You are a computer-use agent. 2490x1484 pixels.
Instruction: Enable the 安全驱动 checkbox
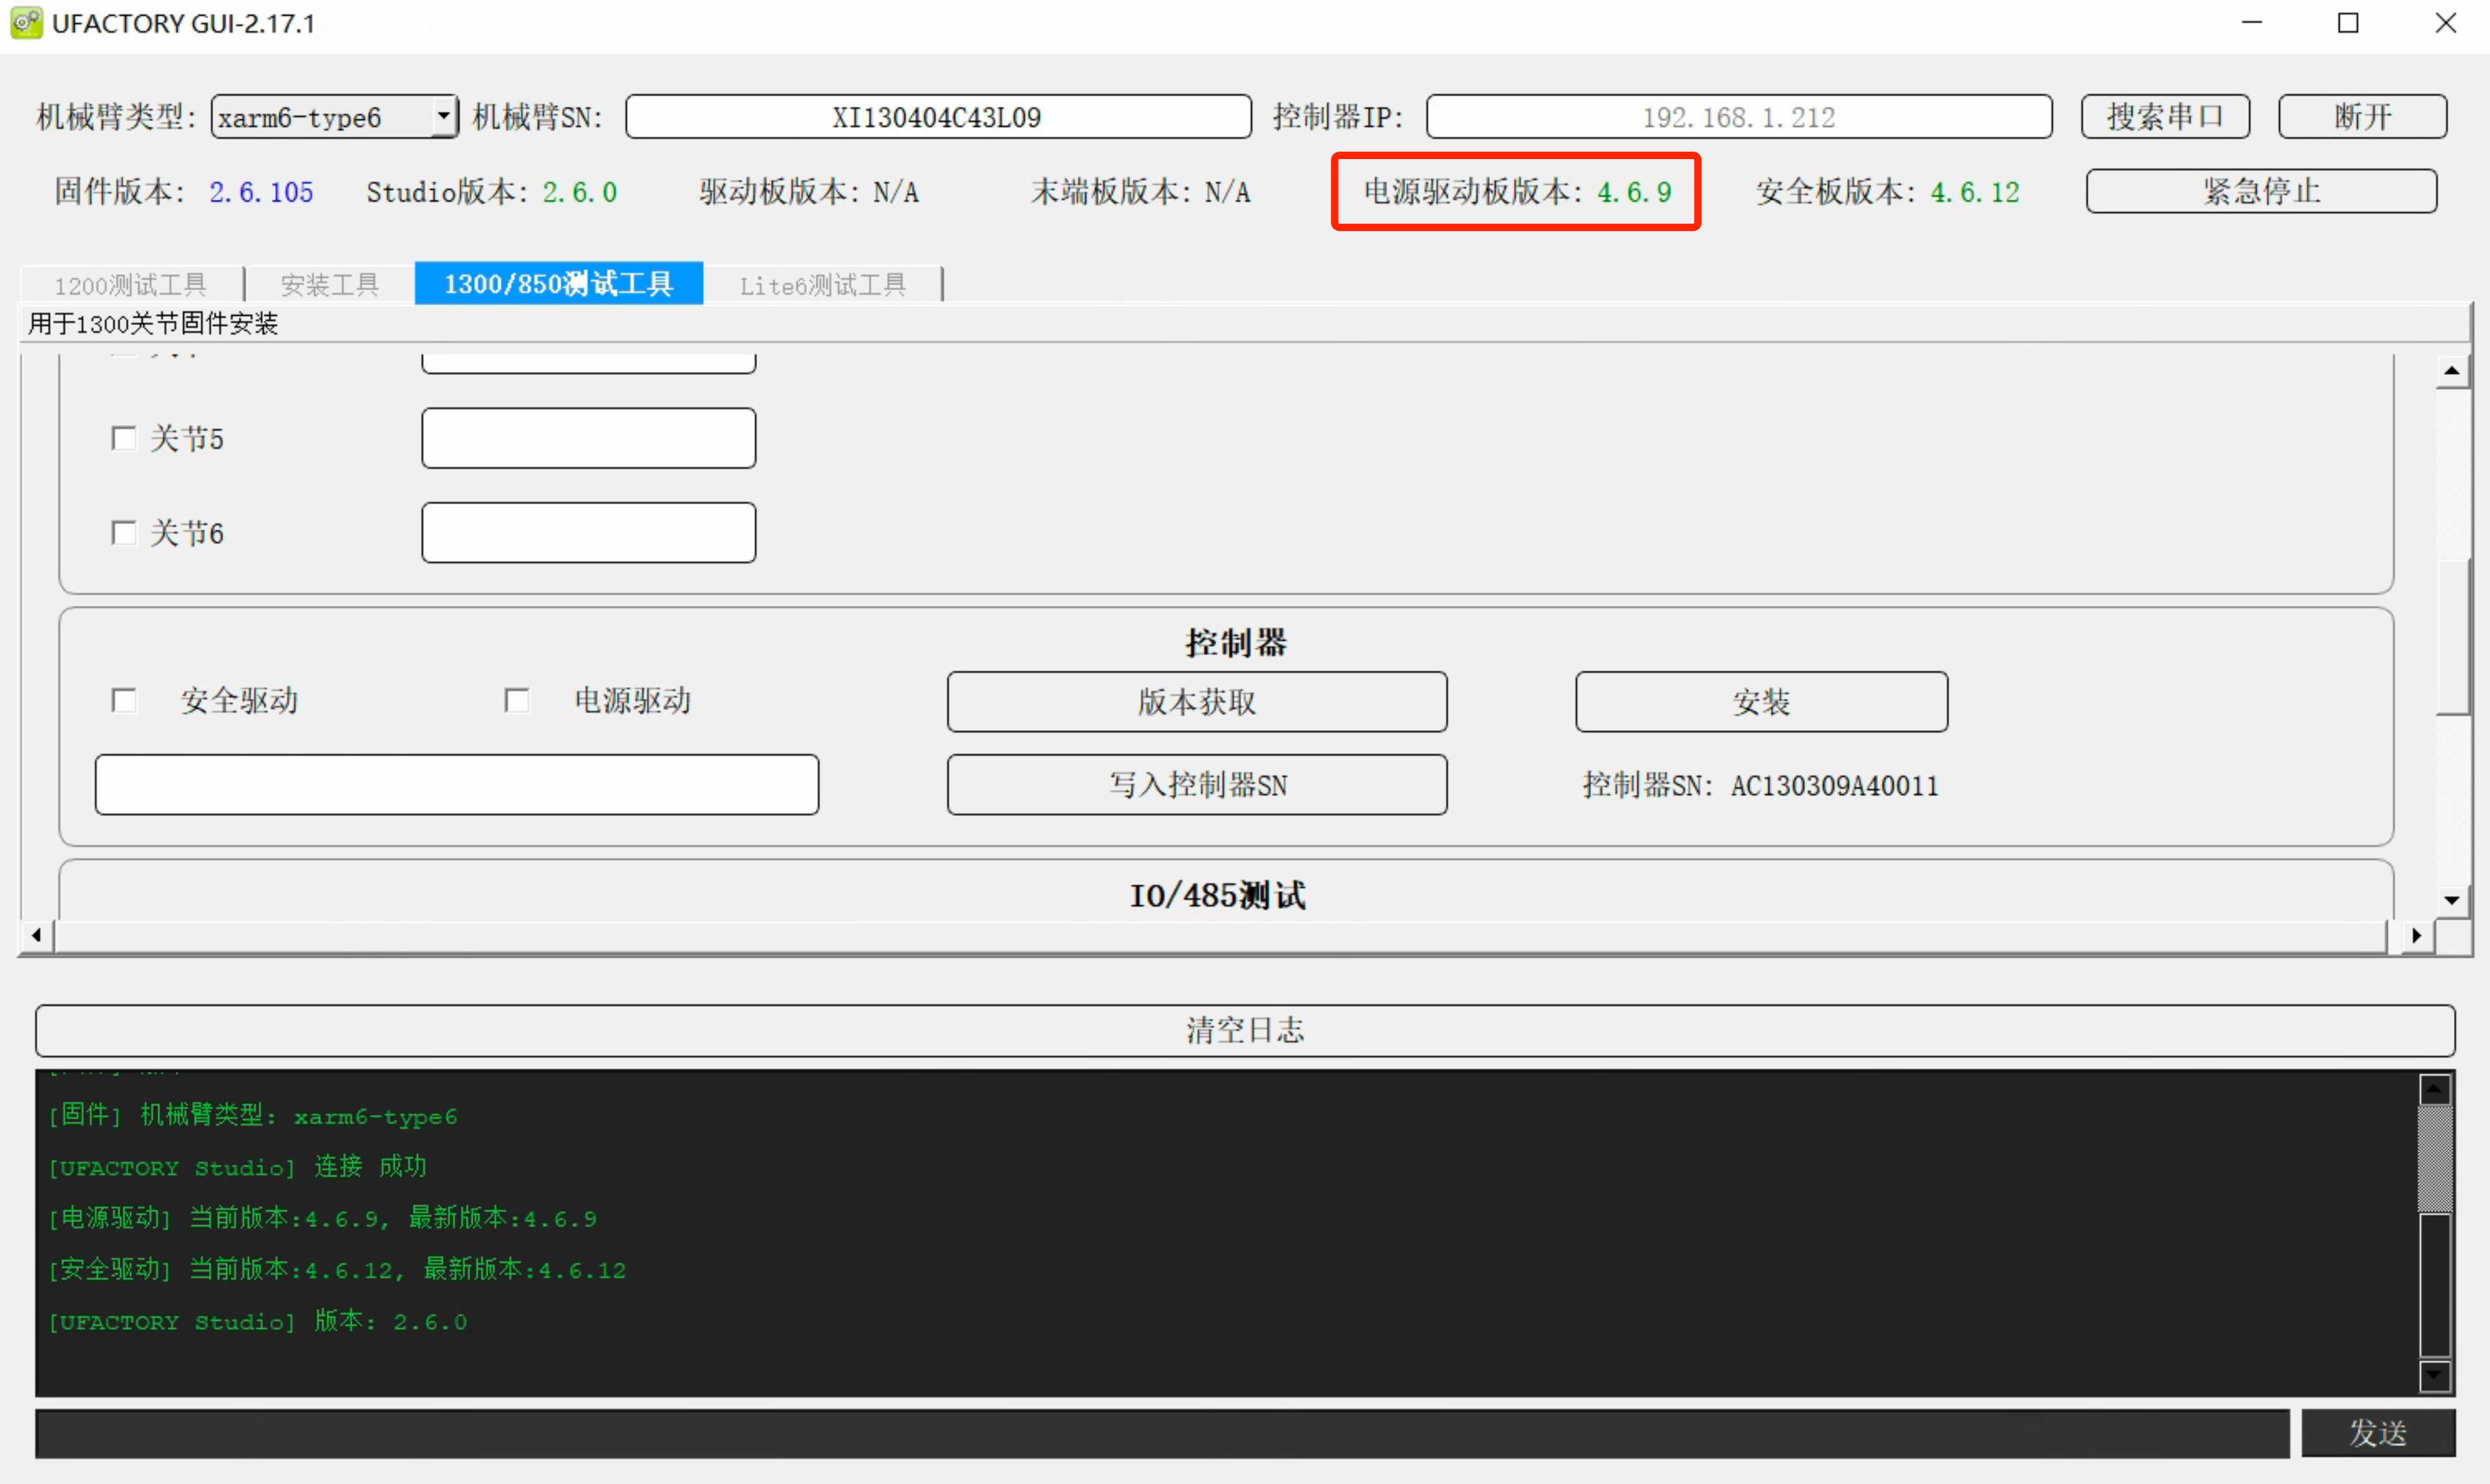123,701
